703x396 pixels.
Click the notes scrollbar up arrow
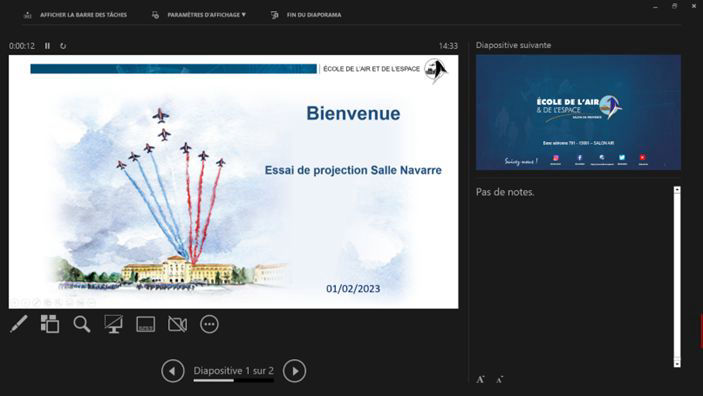(x=677, y=190)
